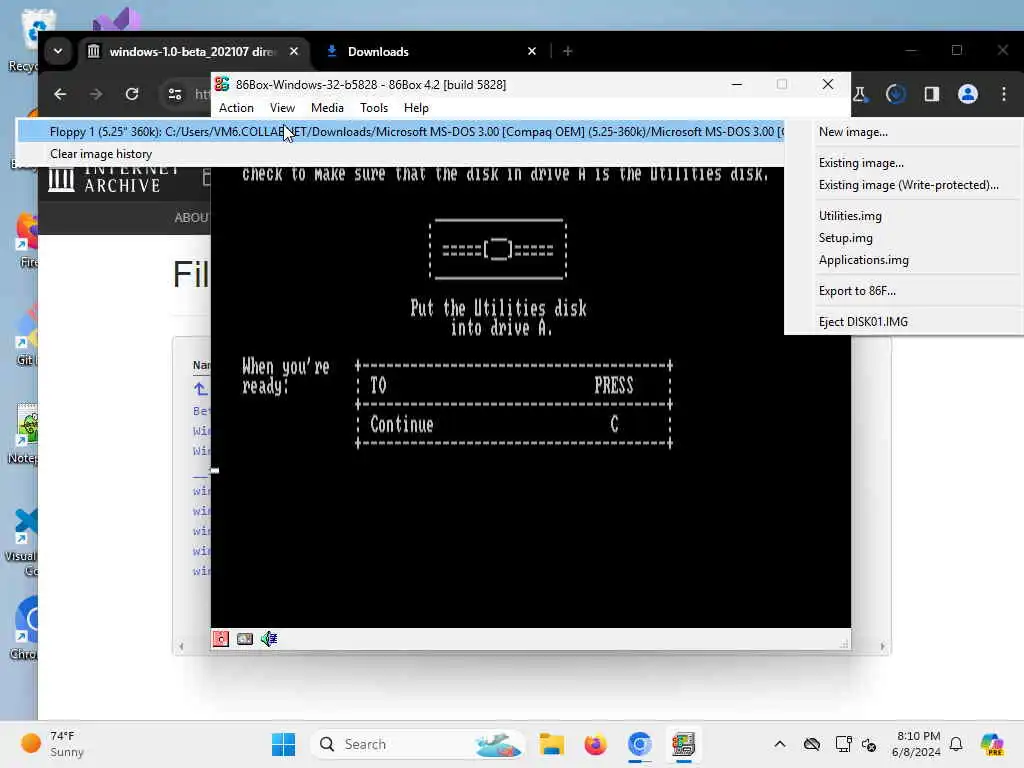Image resolution: width=1024 pixels, height=768 pixels.
Task: Open Copilot preview icon in taskbar
Action: 992,744
